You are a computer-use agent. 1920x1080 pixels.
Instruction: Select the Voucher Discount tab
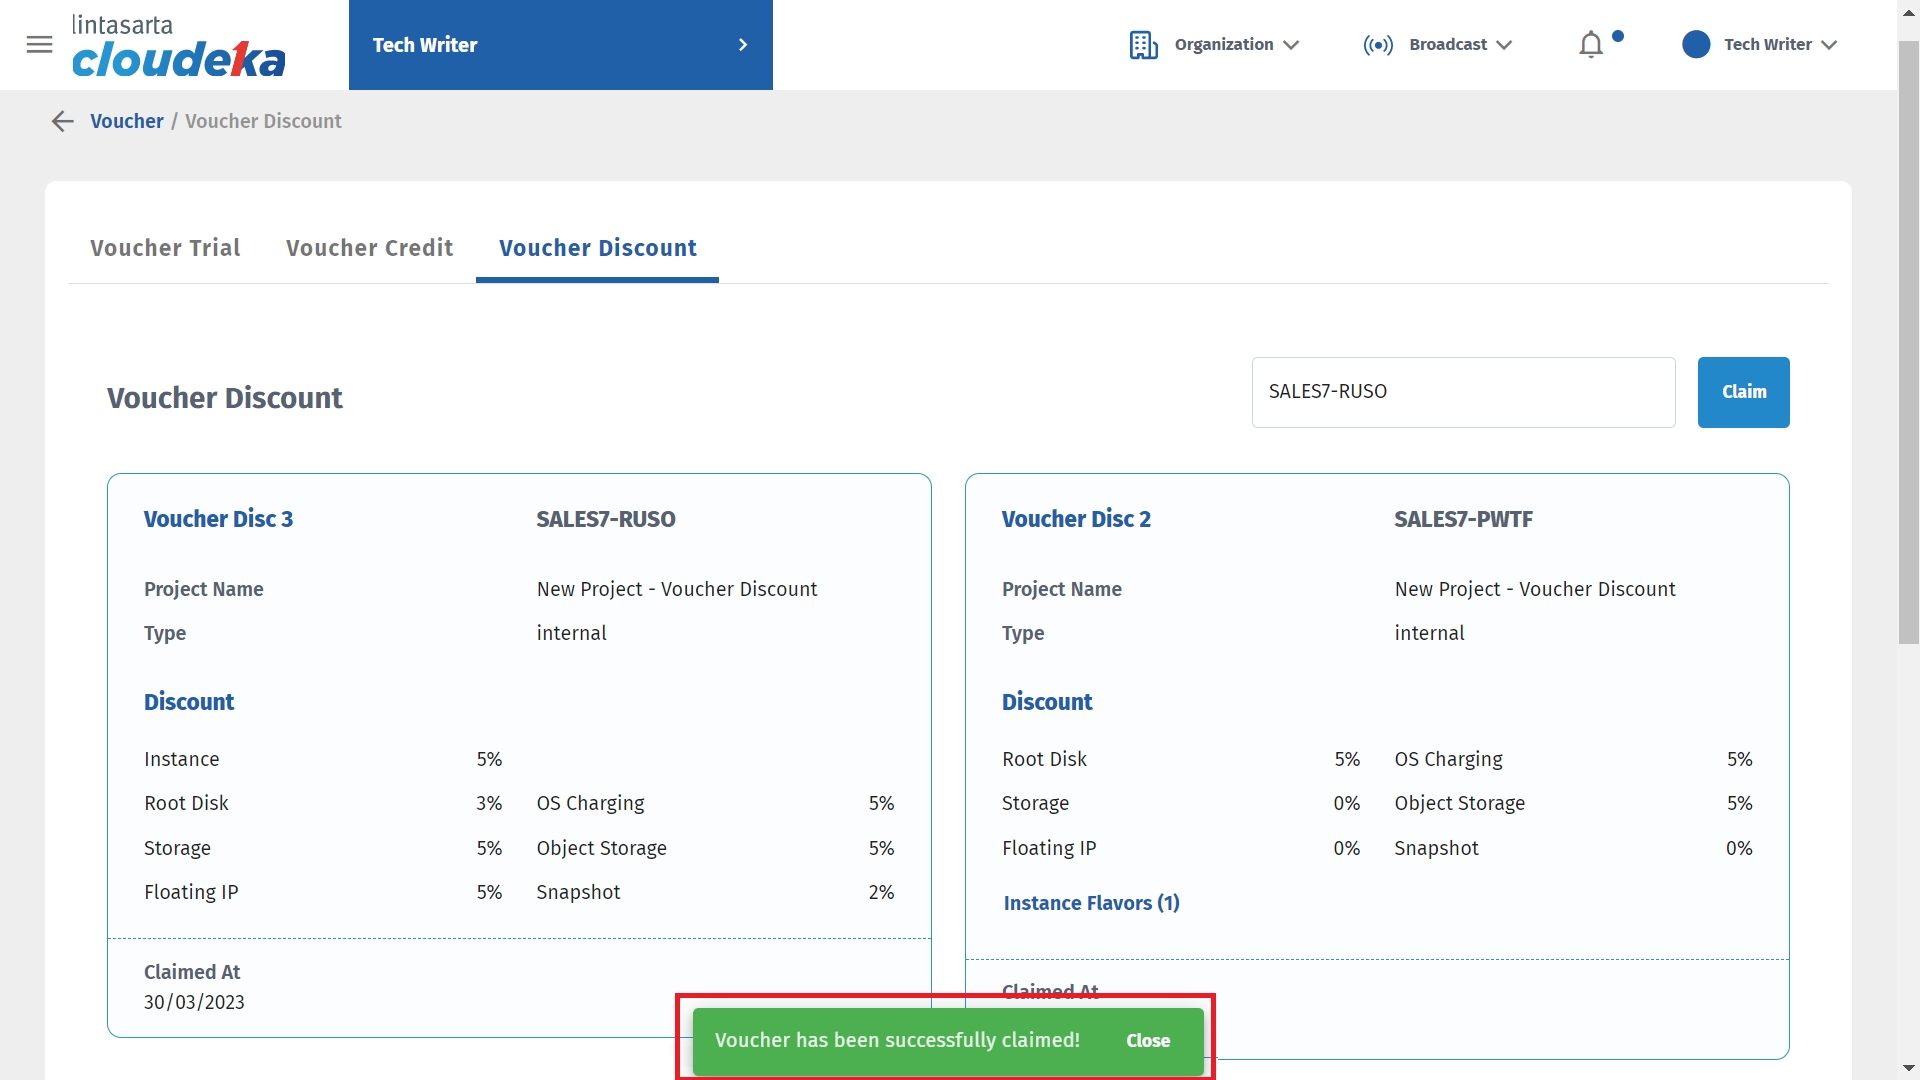pos(597,248)
